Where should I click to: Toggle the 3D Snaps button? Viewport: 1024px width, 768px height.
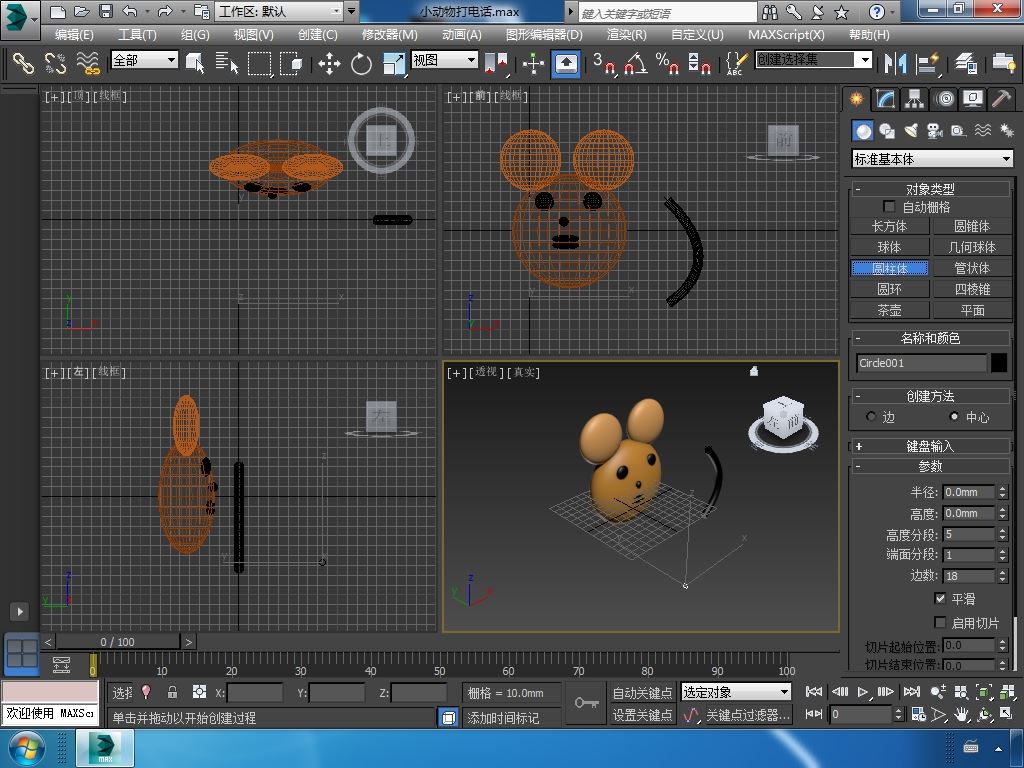[x=604, y=63]
